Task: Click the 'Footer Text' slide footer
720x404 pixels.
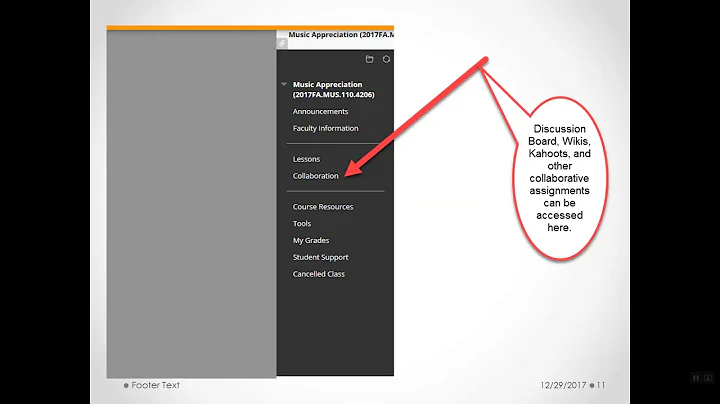Action: click(155, 385)
